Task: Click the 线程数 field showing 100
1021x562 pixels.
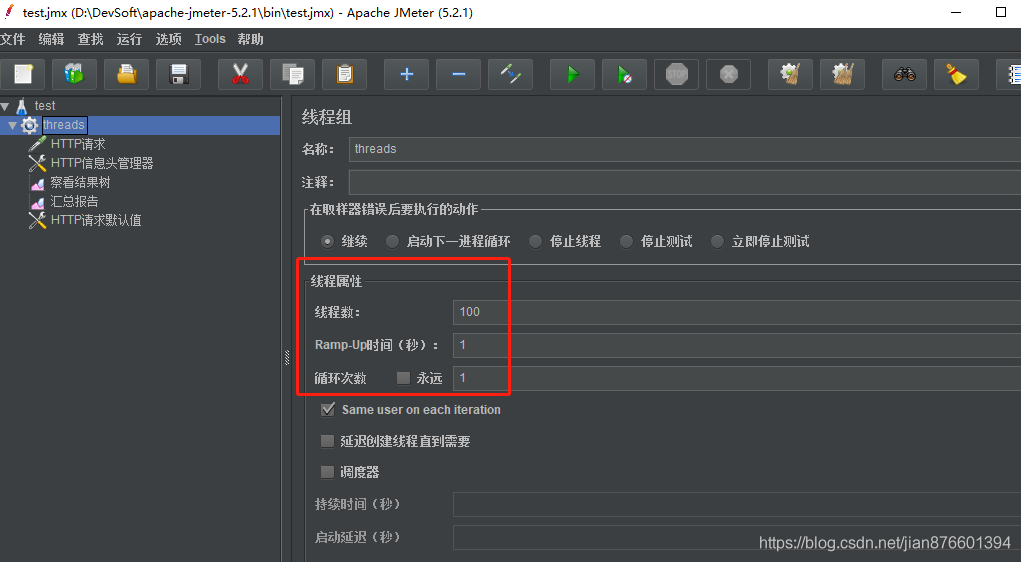Action: tap(737, 312)
